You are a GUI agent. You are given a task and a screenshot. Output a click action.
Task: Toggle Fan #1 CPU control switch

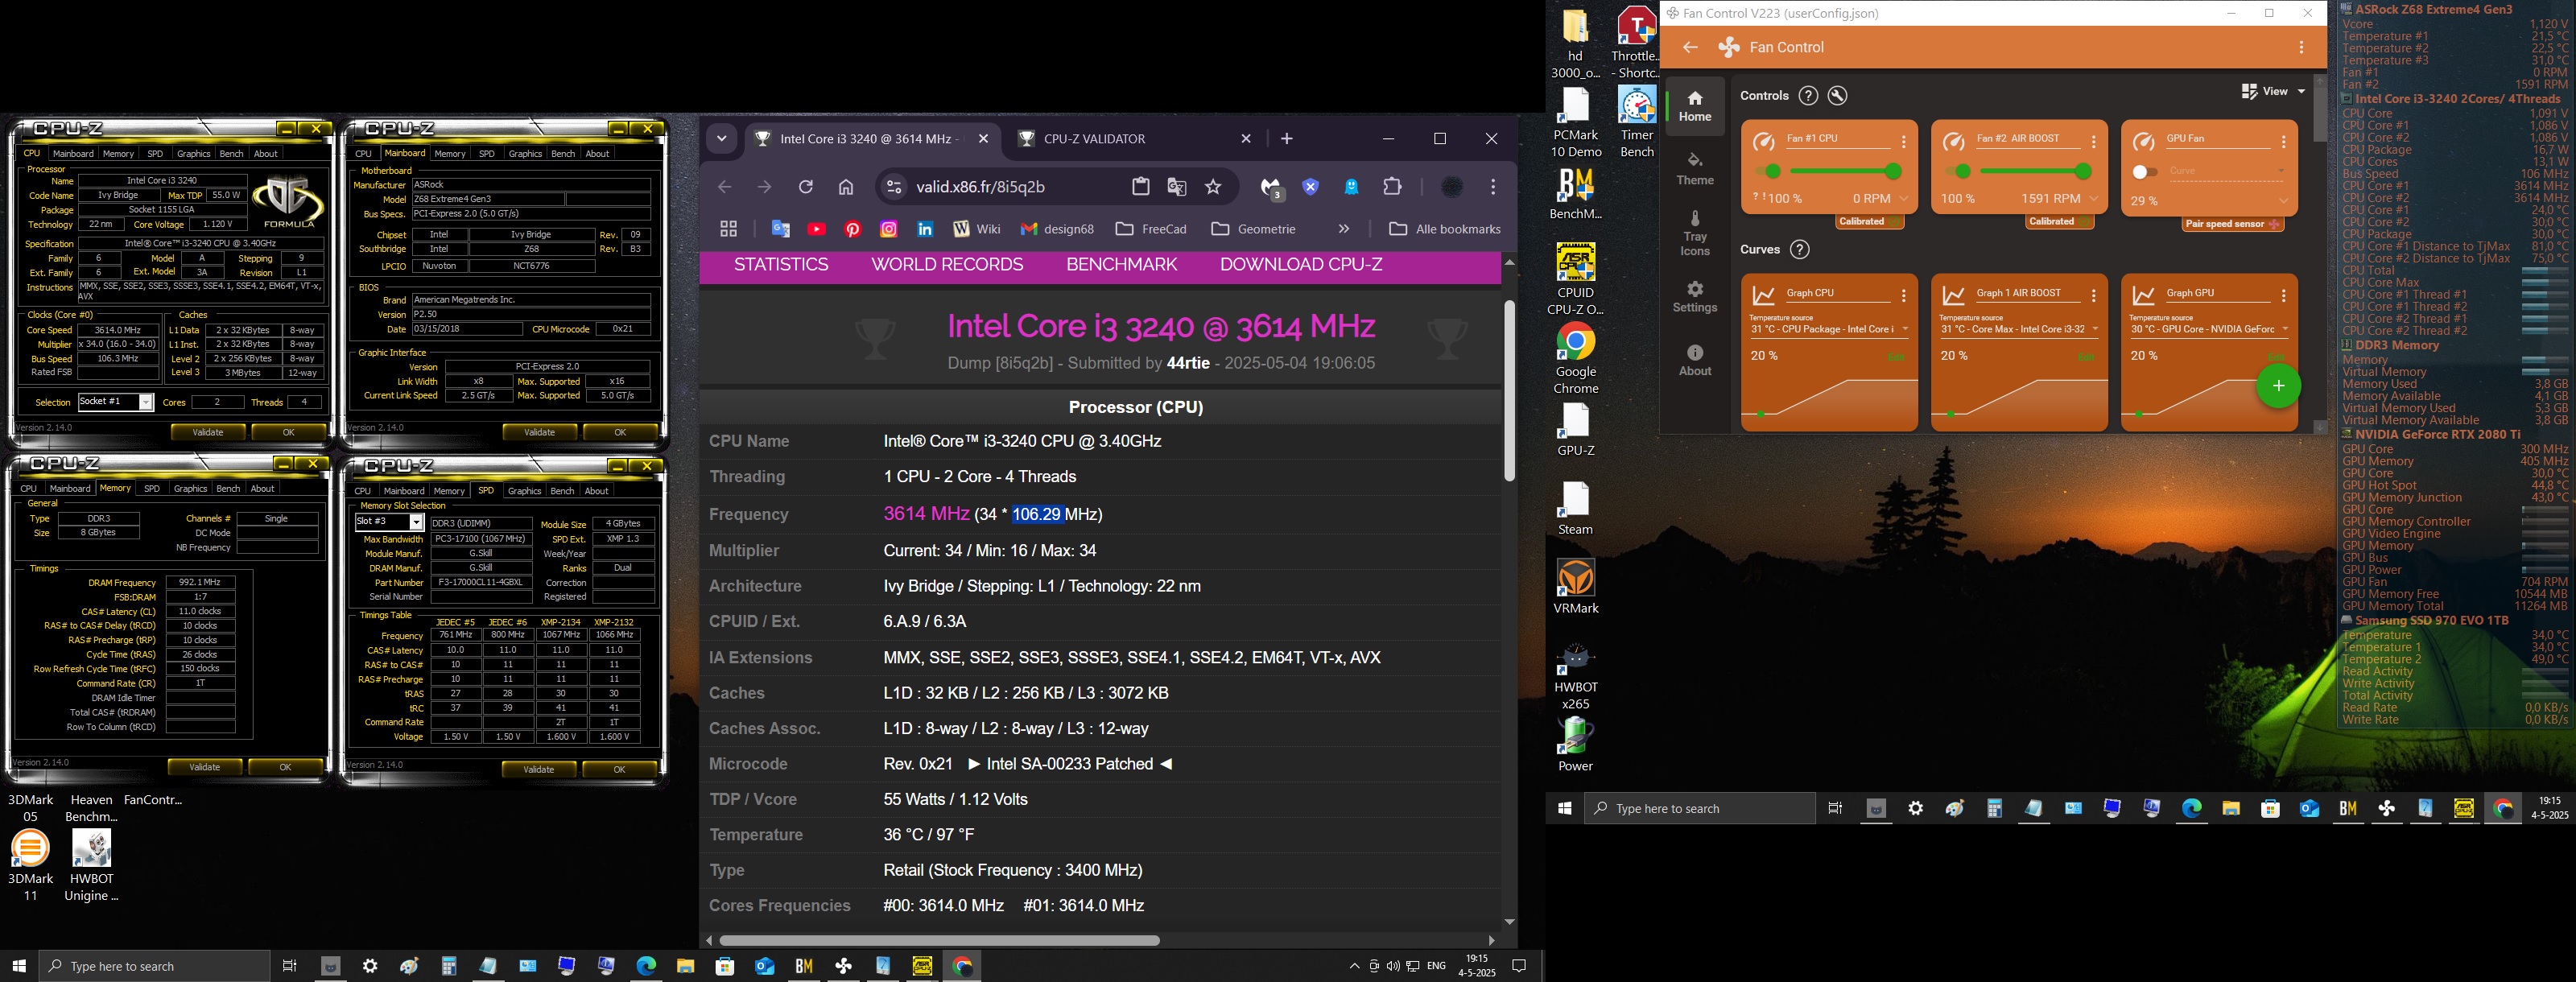1767,172
